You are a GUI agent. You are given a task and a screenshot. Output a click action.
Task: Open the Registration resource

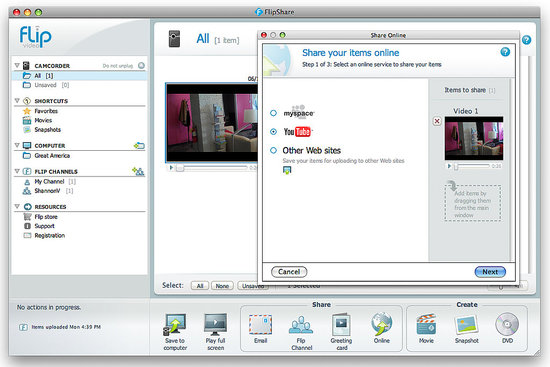43,235
